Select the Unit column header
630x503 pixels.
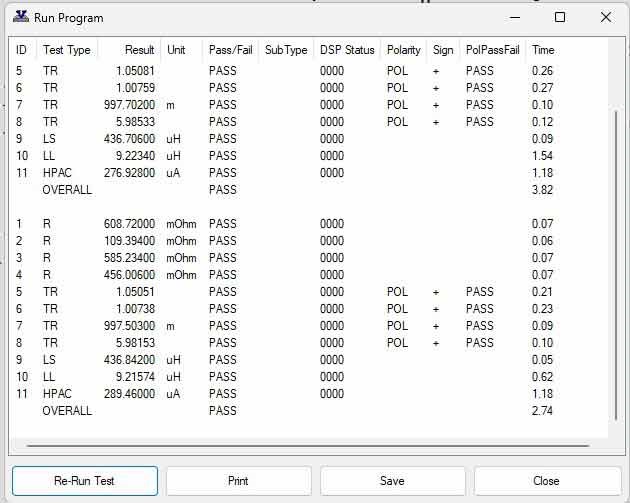tap(177, 50)
